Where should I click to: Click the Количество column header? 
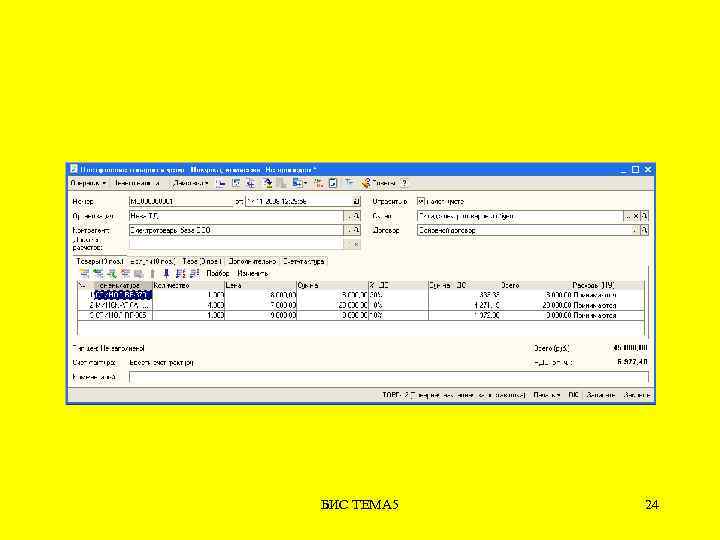coord(188,285)
